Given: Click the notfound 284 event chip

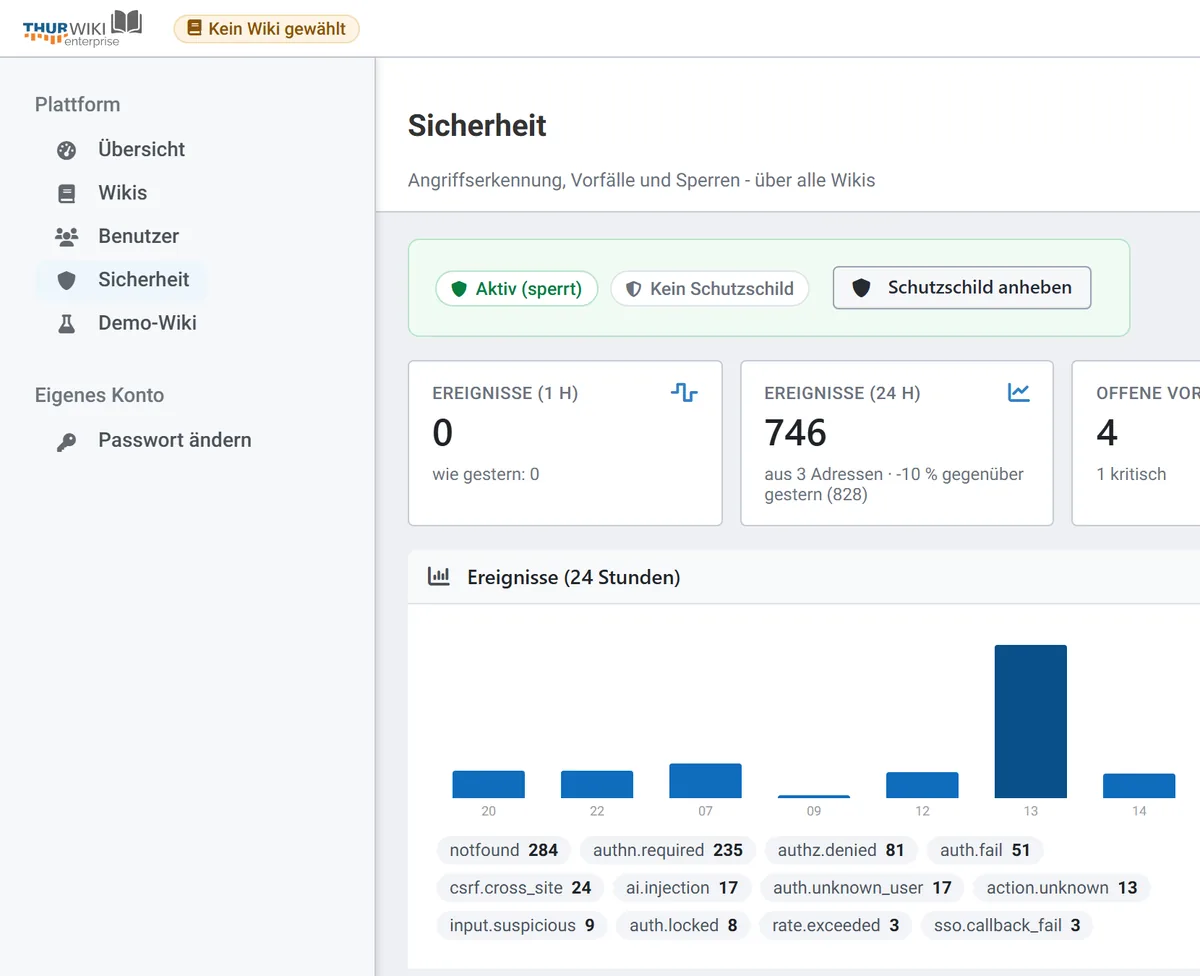Looking at the screenshot, I should point(504,851).
